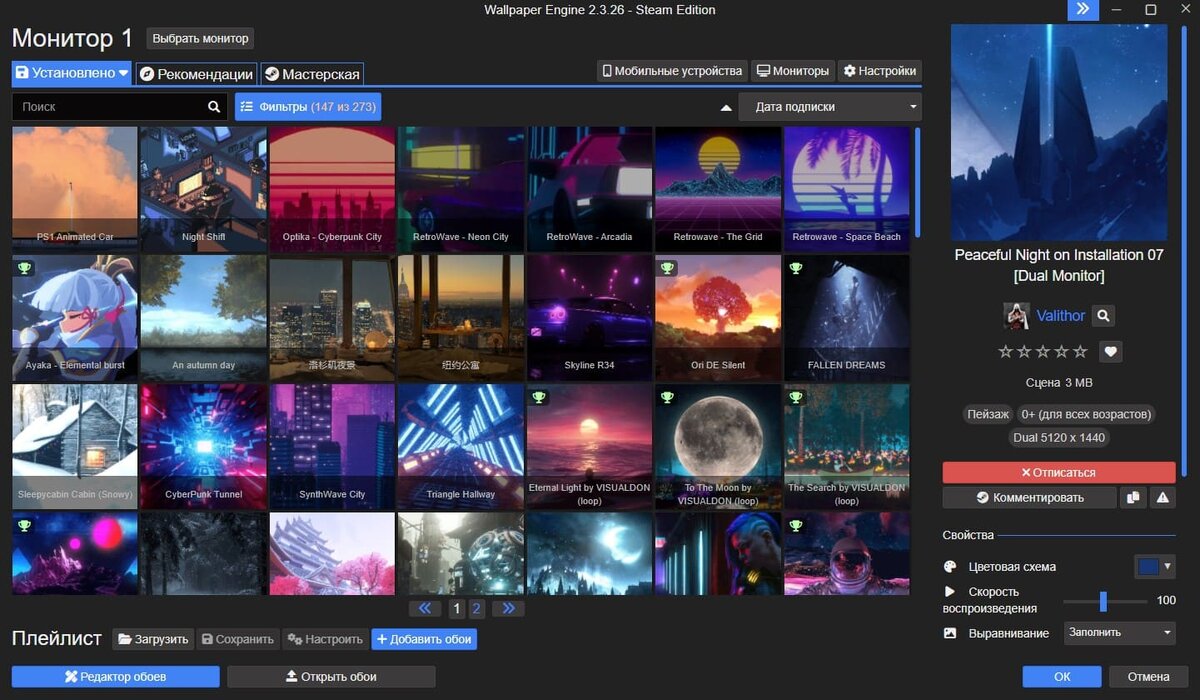
Task: Click Выбрать монитор button
Action: 201,38
